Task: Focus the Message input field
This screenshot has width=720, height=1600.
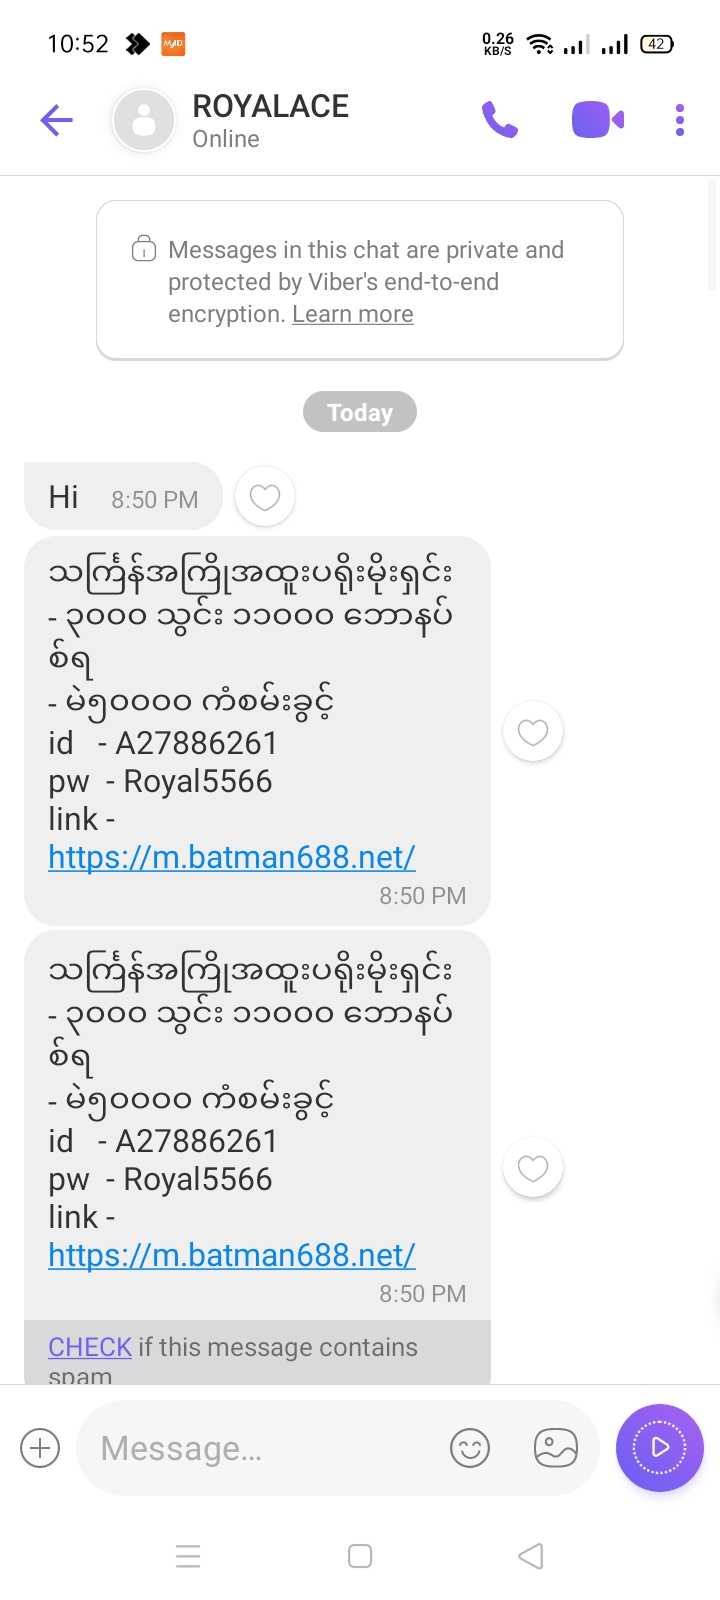Action: point(260,1448)
